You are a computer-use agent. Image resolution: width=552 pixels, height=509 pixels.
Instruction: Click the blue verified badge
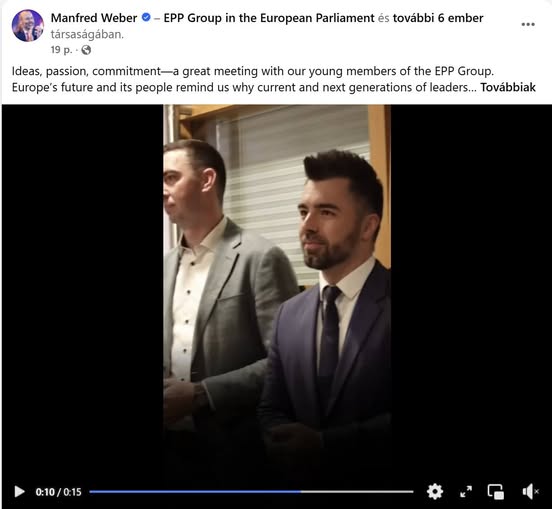(x=146, y=17)
